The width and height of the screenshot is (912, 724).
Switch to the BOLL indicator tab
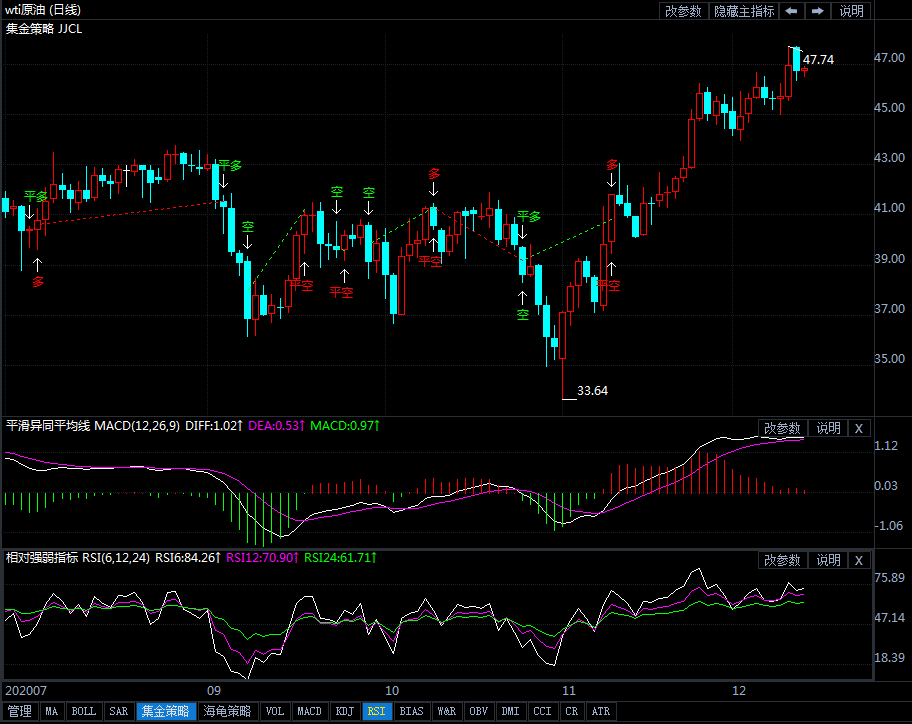coord(84,712)
